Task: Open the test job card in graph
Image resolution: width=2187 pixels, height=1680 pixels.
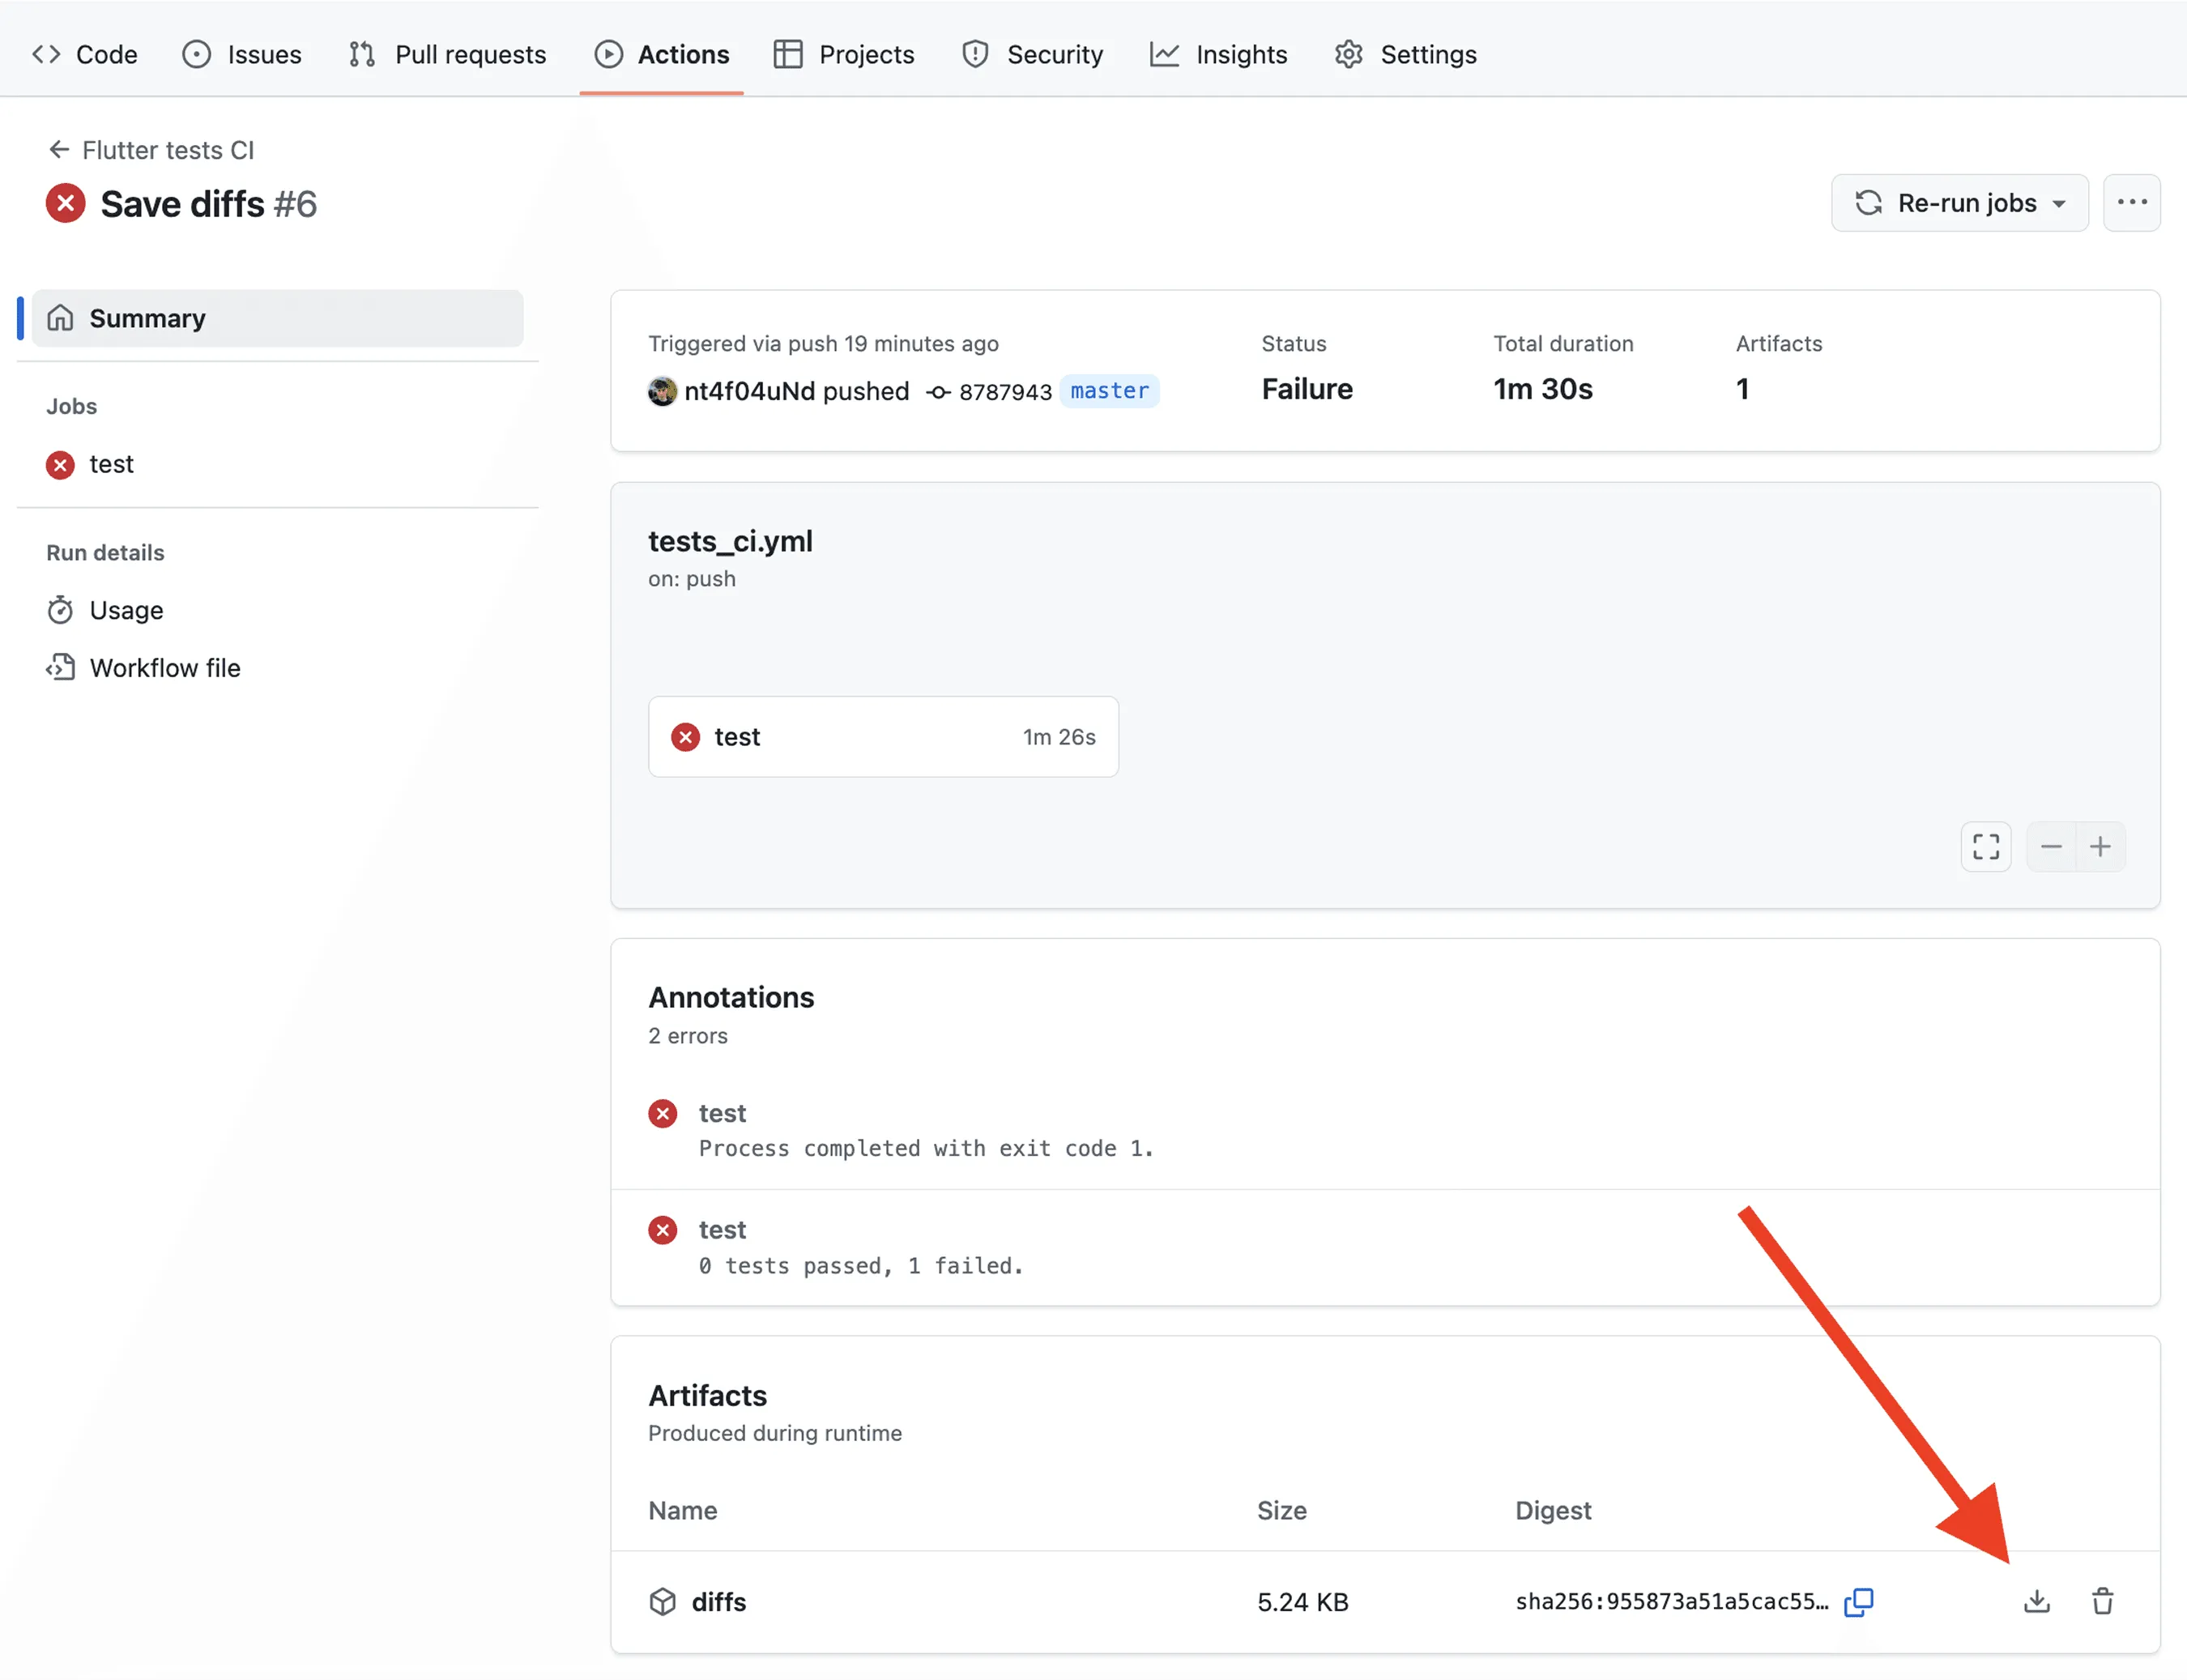Action: pos(883,737)
